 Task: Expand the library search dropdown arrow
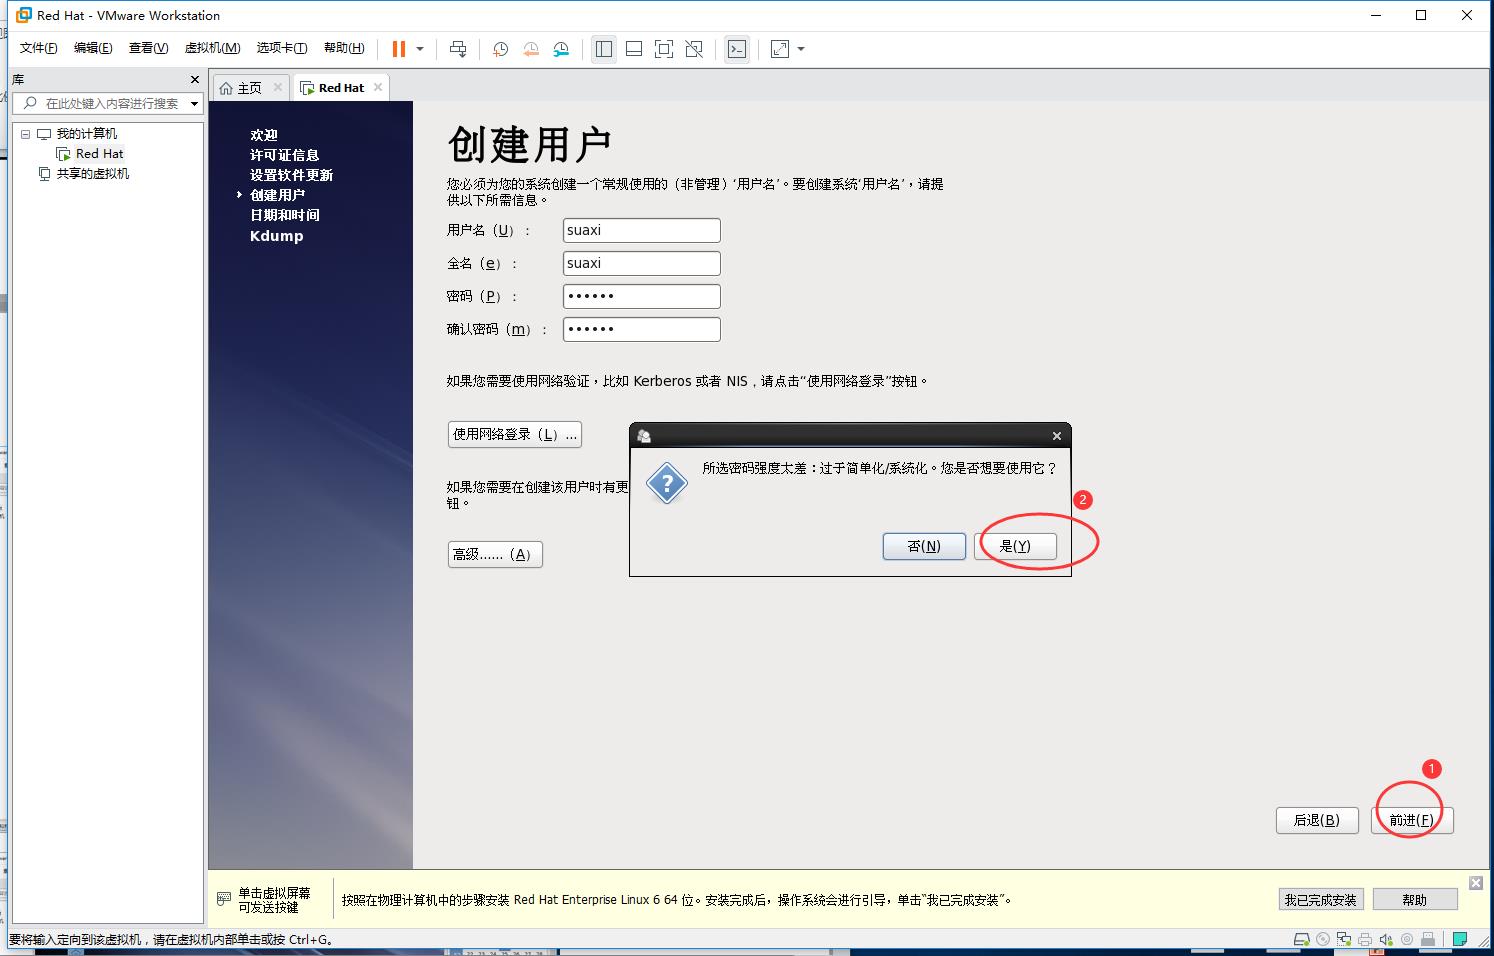click(194, 103)
